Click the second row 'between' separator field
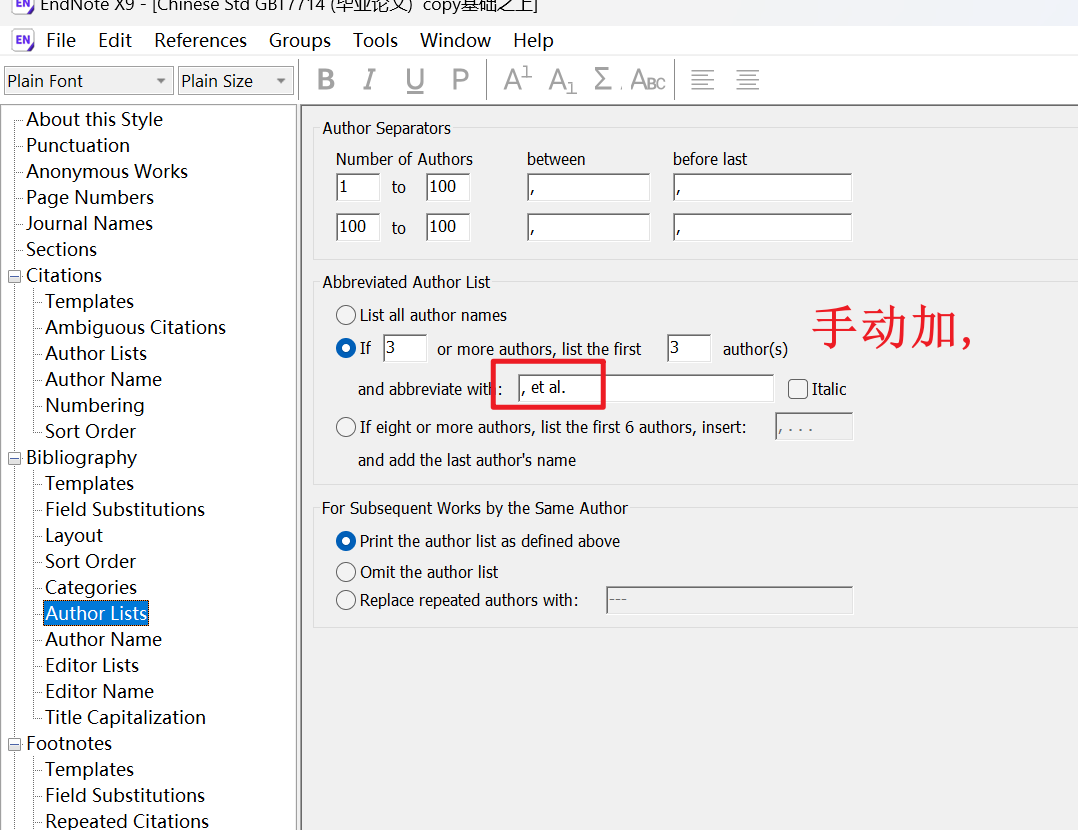The width and height of the screenshot is (1078, 830). tap(588, 227)
